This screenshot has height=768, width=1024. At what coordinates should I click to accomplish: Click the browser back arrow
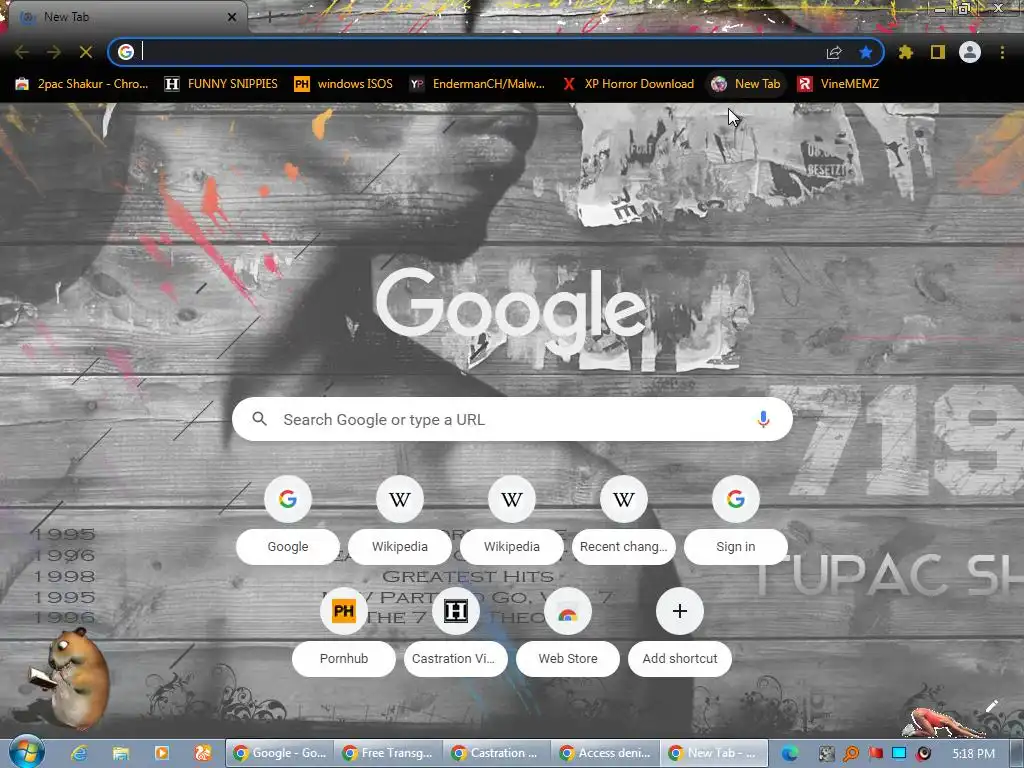point(22,52)
